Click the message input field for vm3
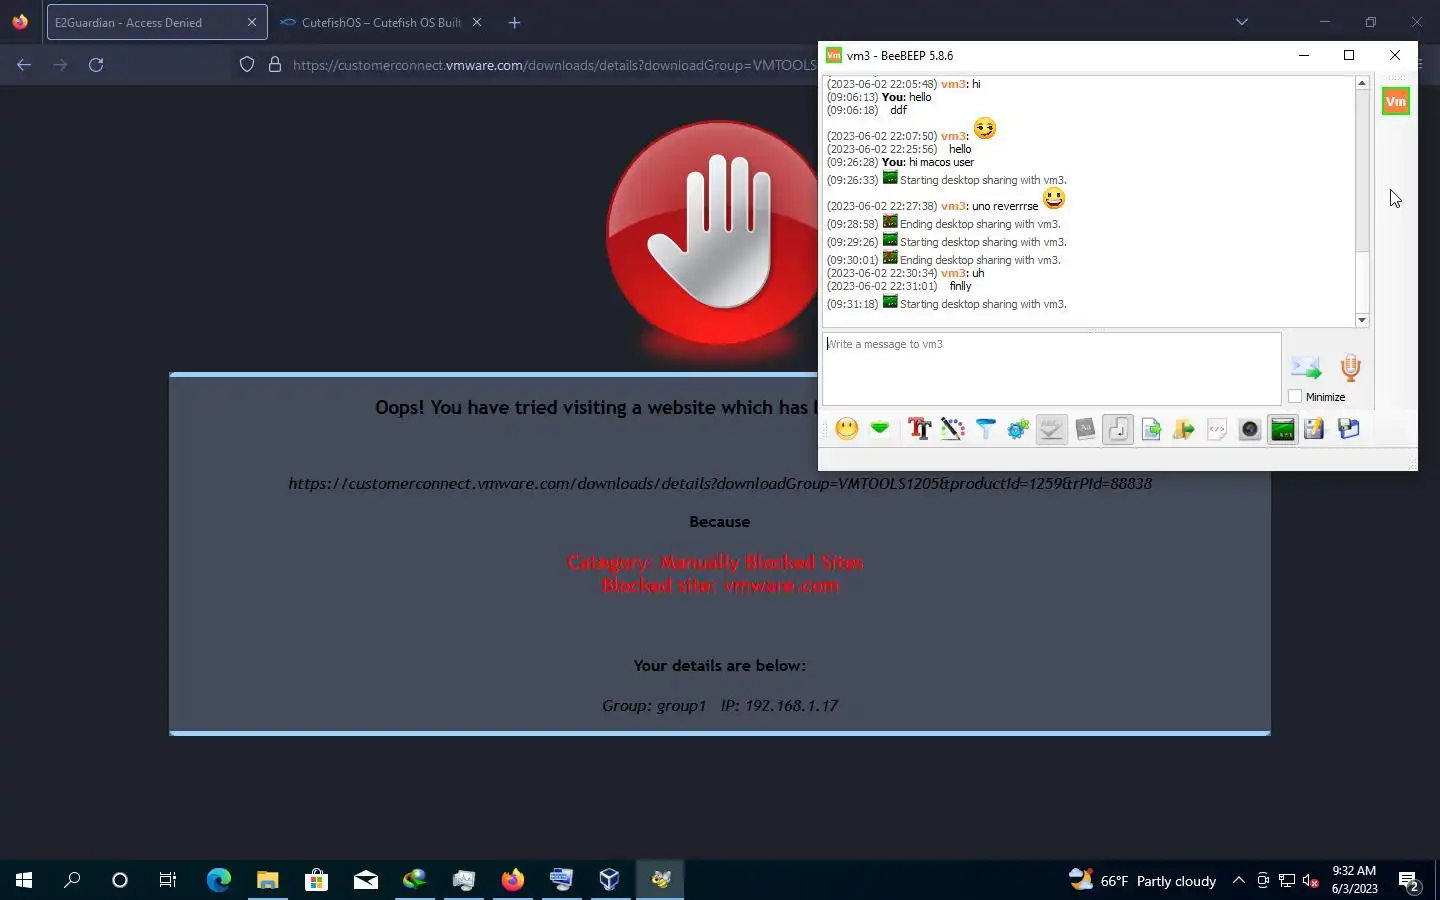Screen dimensions: 1440x900 point(1051,369)
